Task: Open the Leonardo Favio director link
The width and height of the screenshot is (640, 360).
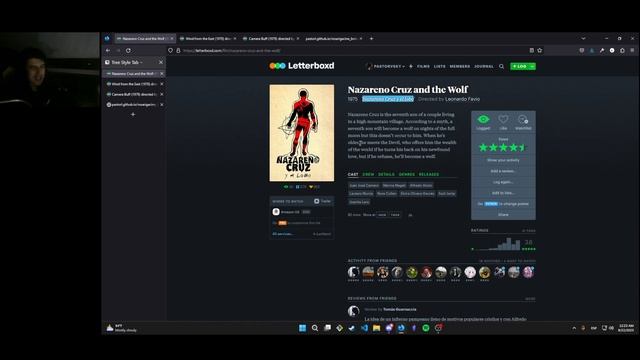Action: 462,99
